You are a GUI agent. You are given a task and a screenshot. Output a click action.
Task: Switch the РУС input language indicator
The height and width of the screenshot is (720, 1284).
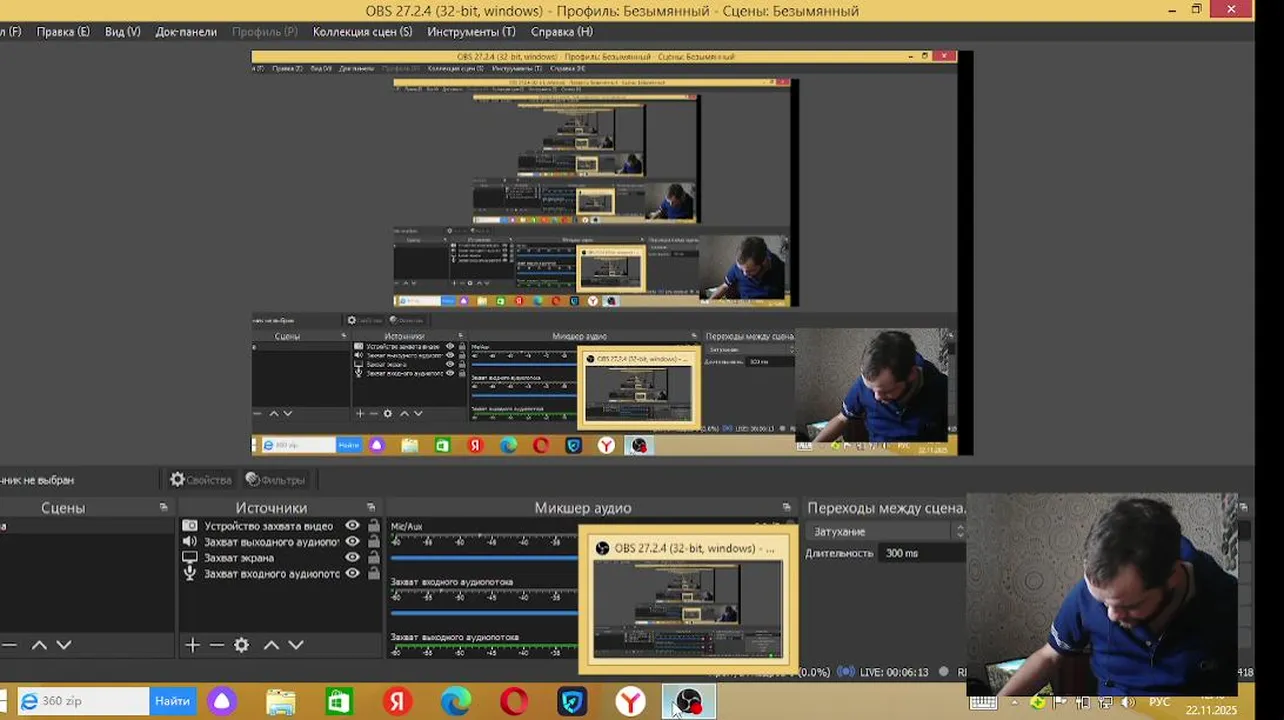click(1159, 703)
